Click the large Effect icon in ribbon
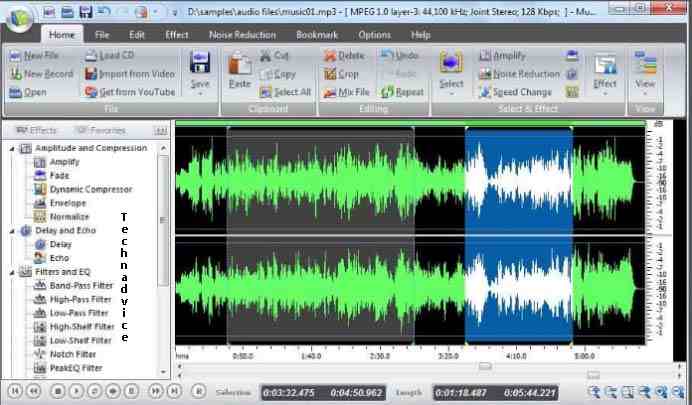Screen dimensions: 692x405 pyautogui.click(x=605, y=64)
